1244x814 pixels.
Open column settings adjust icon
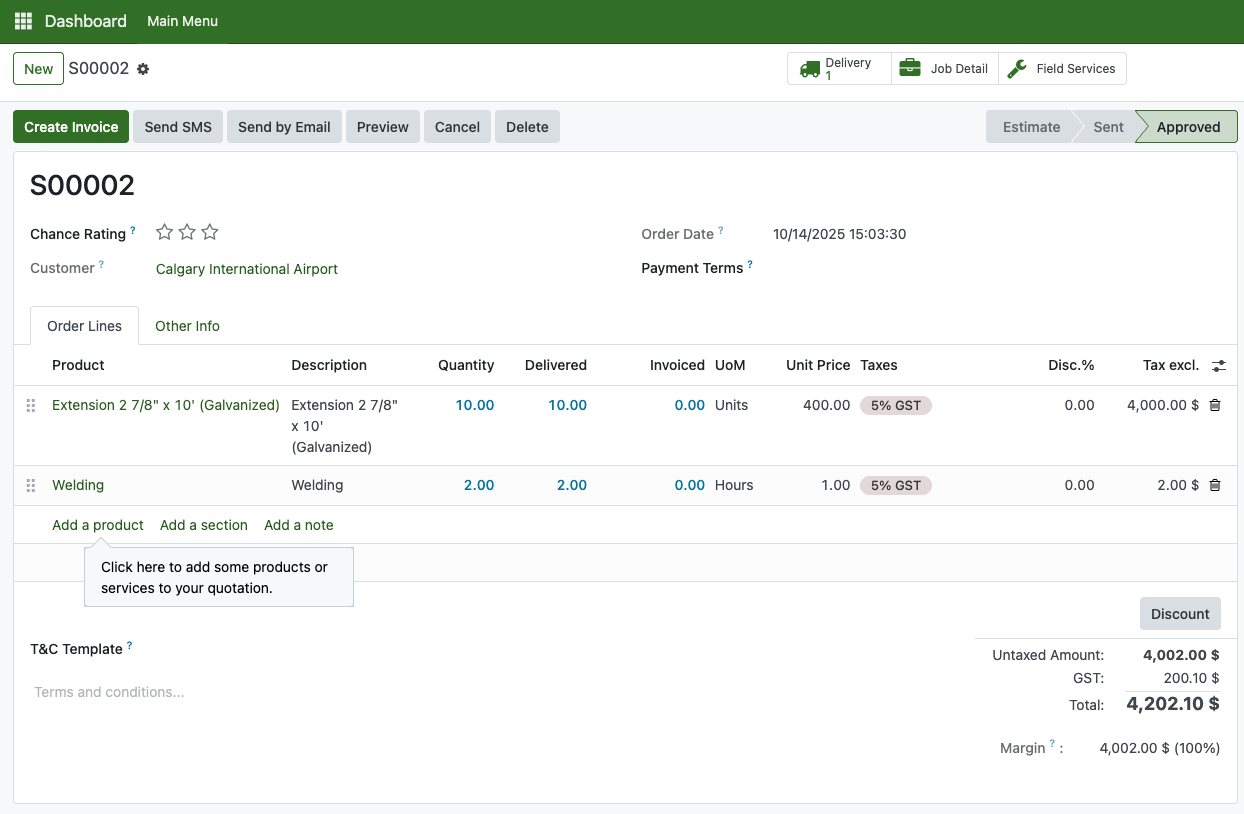[1218, 366]
